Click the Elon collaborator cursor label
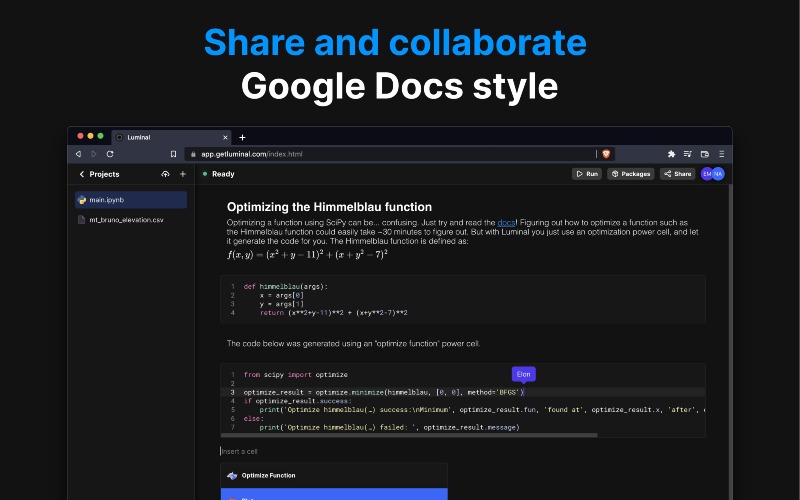 coord(523,374)
